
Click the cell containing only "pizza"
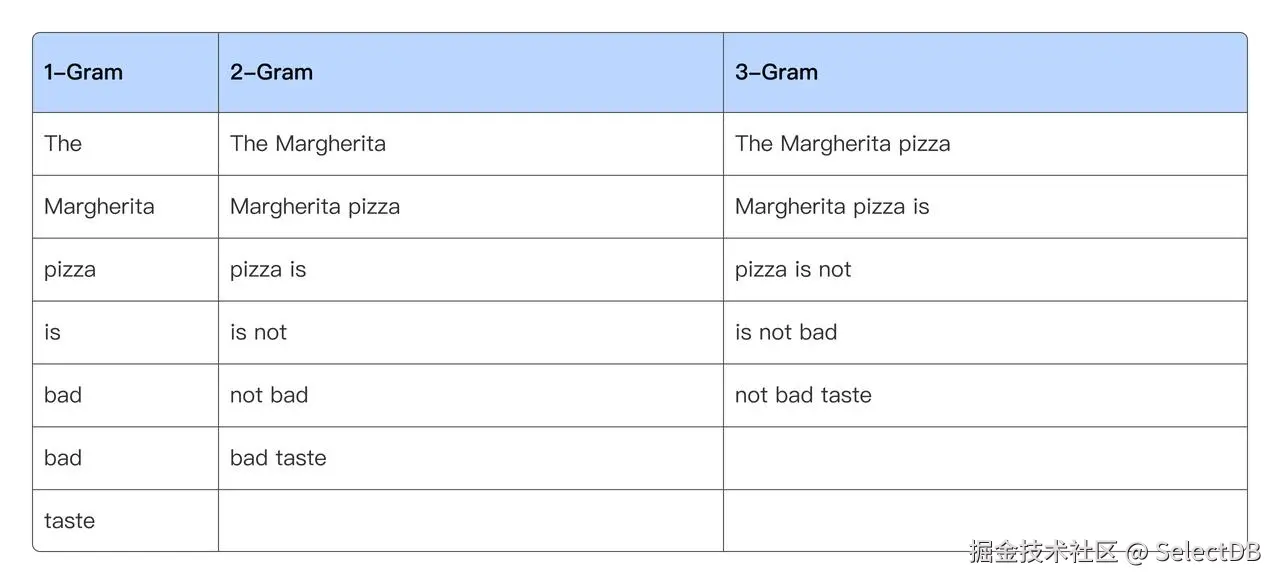coord(70,270)
